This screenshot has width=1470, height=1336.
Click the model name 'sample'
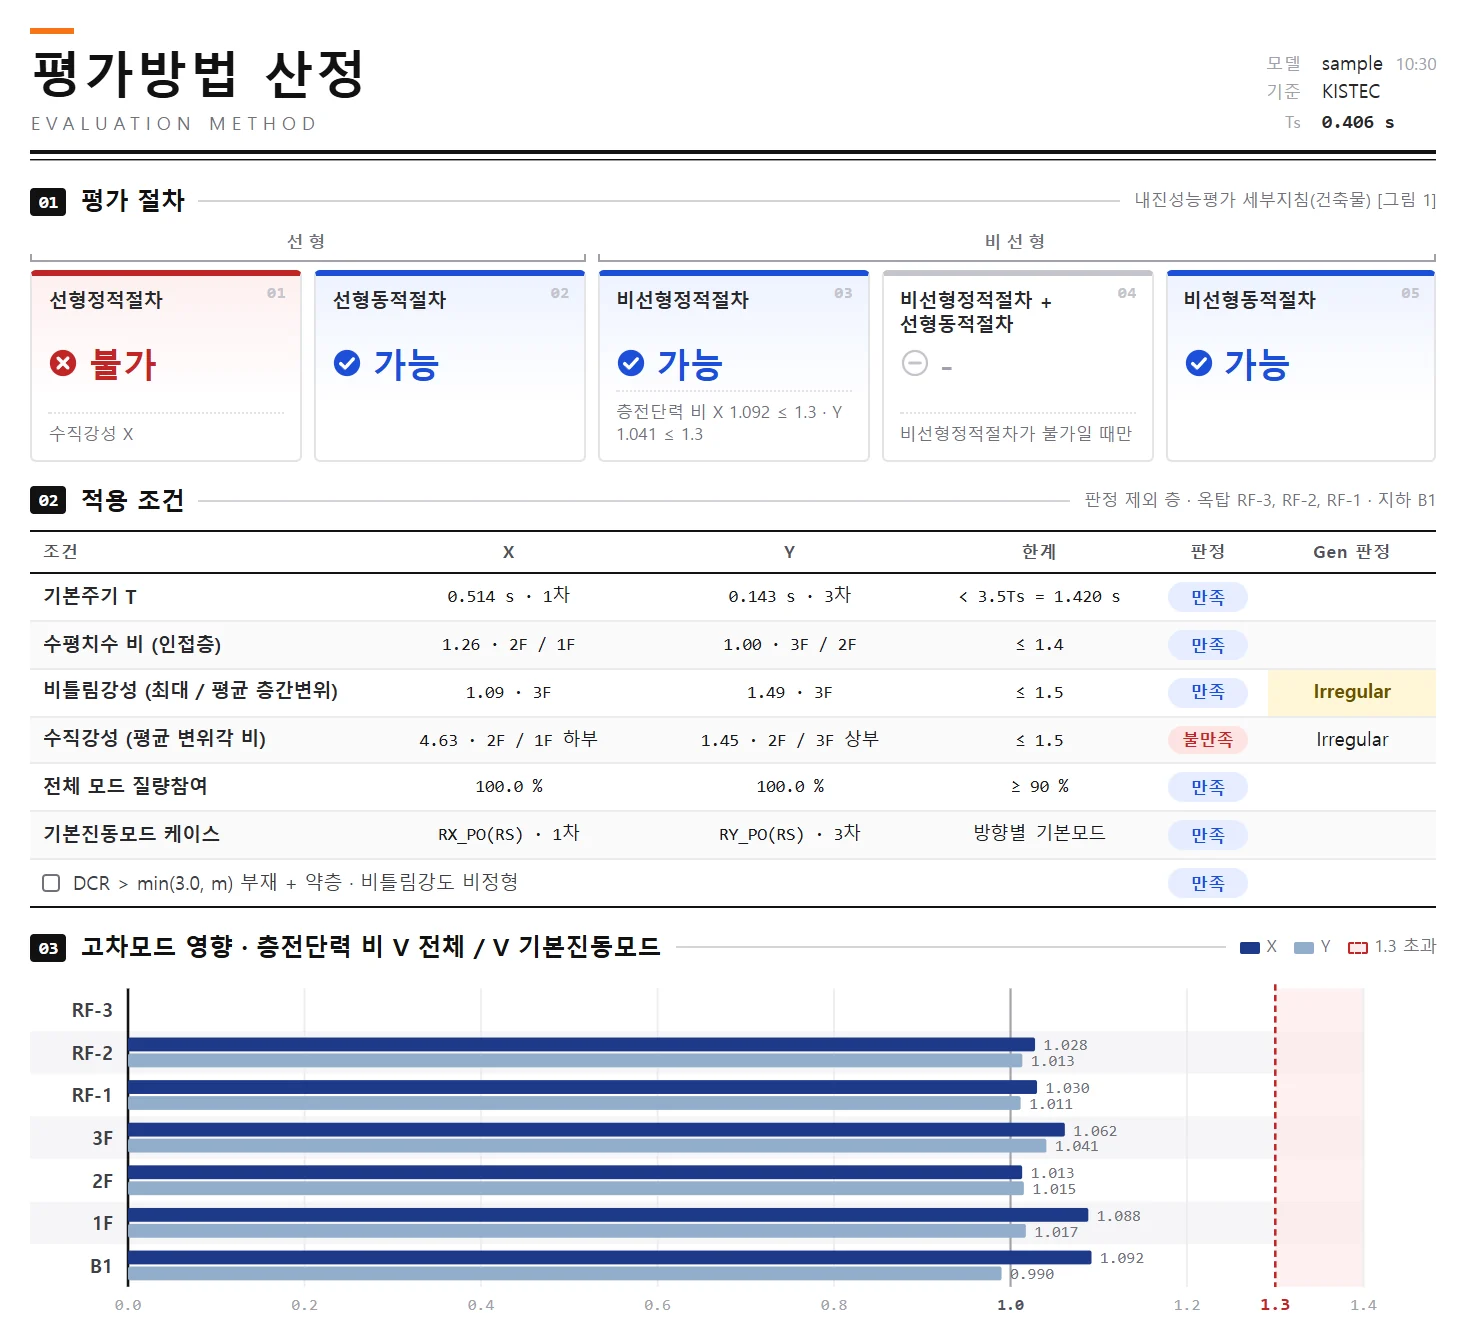[1352, 64]
